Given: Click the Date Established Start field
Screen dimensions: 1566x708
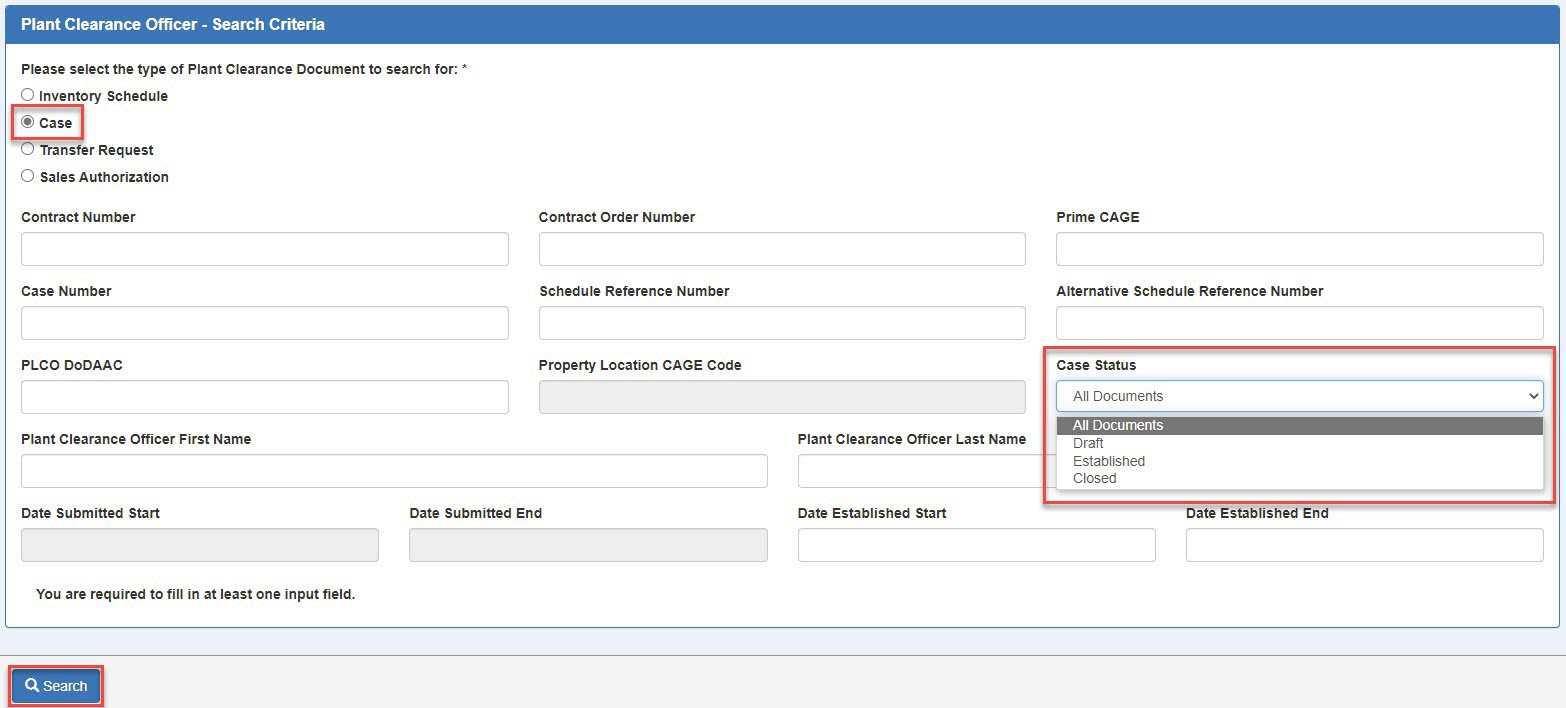Looking at the screenshot, I should pos(976,544).
